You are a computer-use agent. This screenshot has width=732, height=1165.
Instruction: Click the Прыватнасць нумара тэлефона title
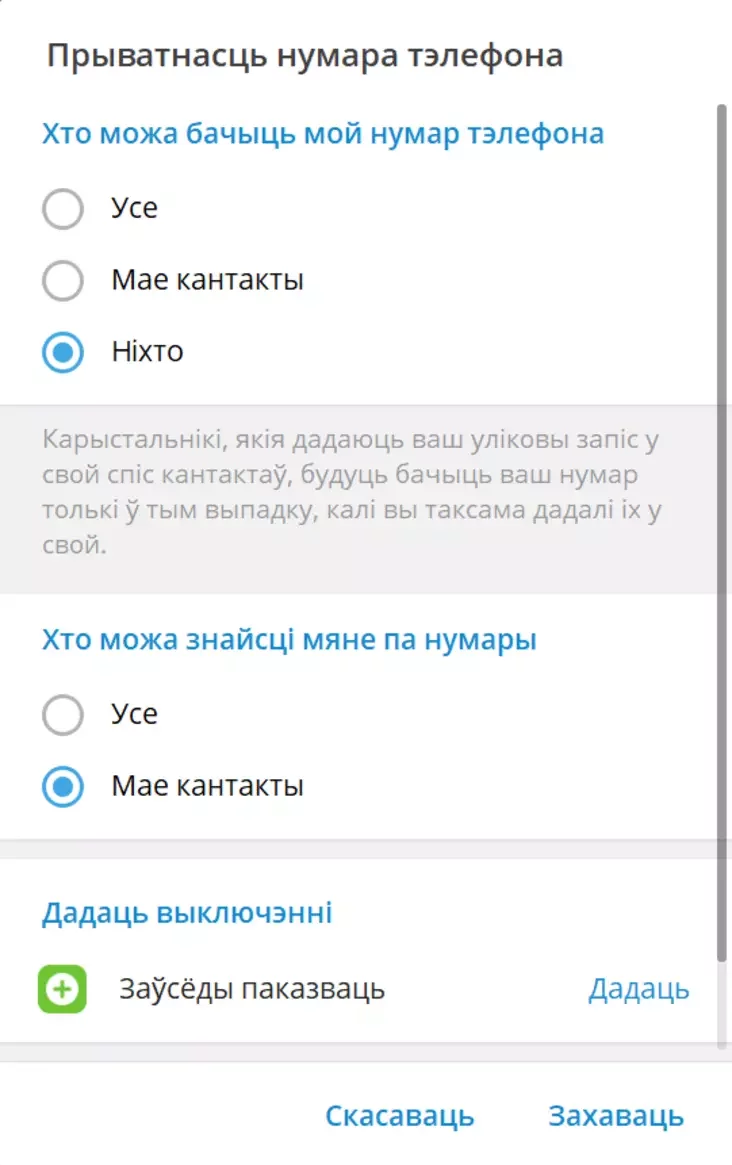coord(305,56)
